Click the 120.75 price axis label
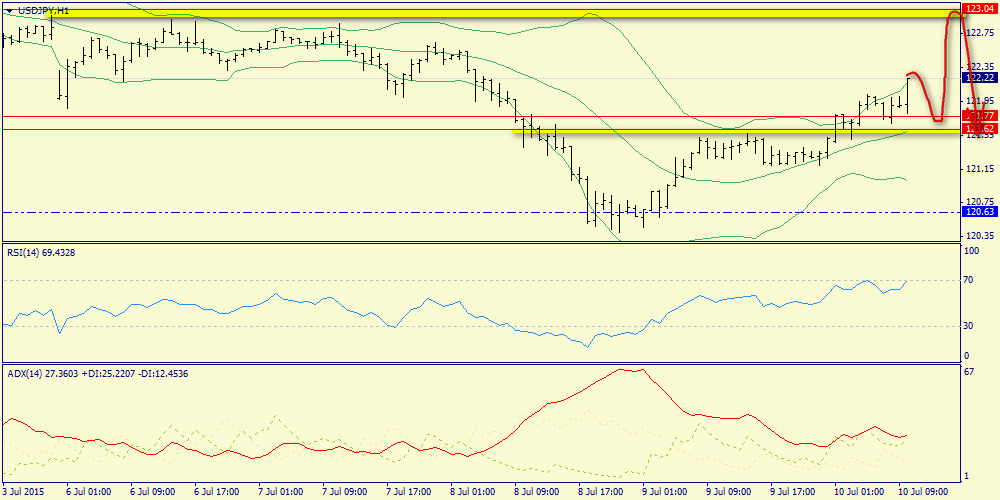The width and height of the screenshot is (1000, 500). 981,202
